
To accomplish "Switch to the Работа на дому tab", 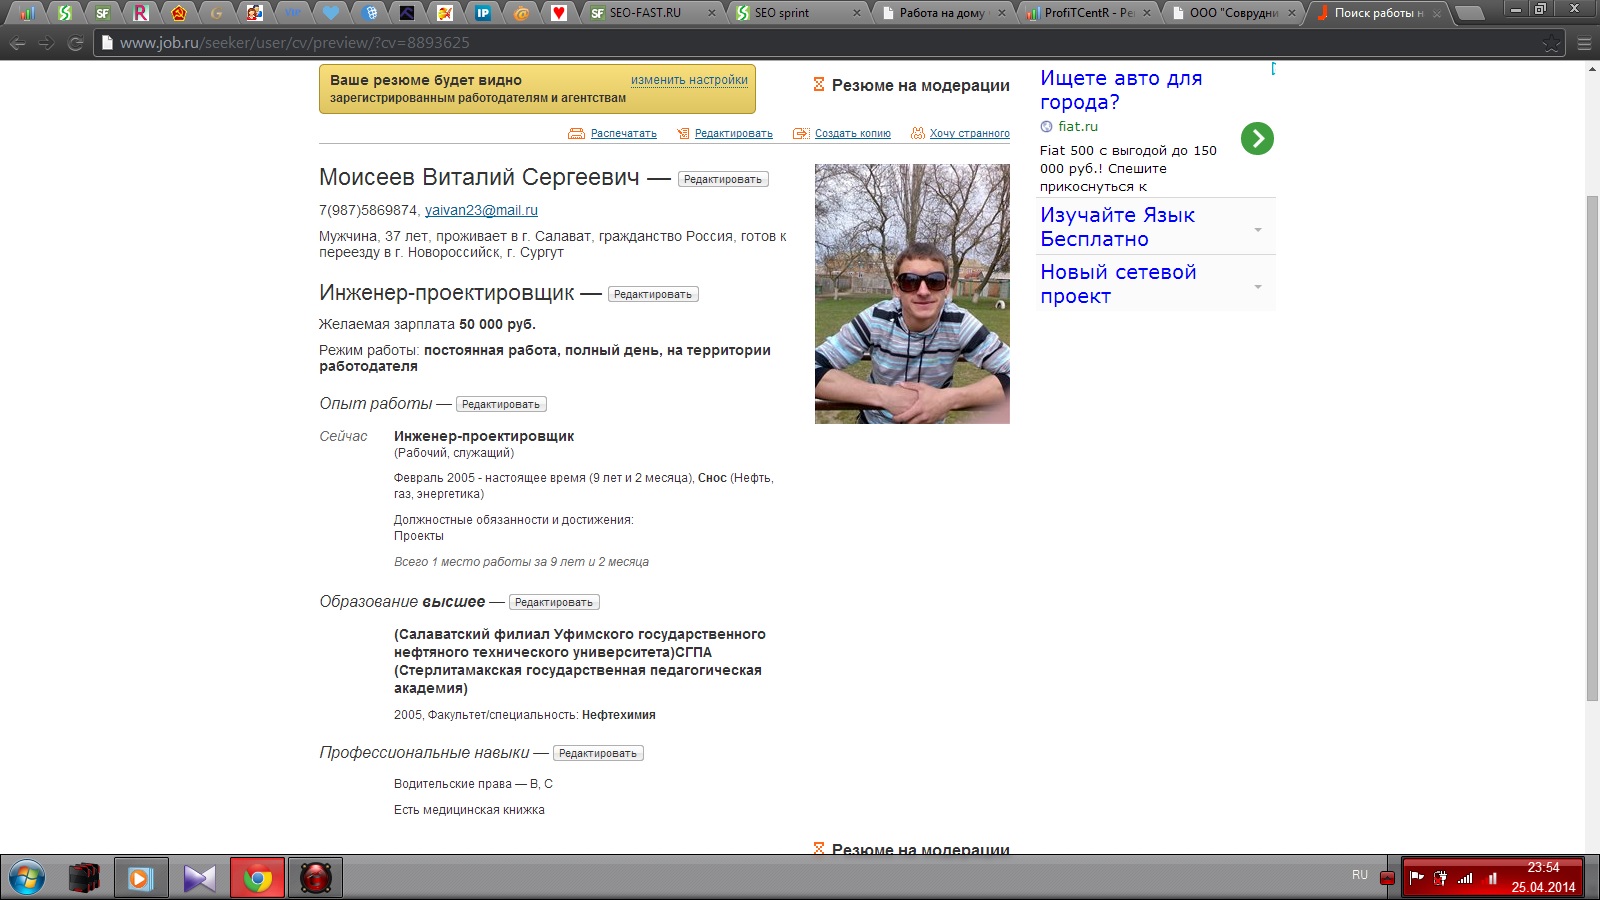I will (x=940, y=13).
